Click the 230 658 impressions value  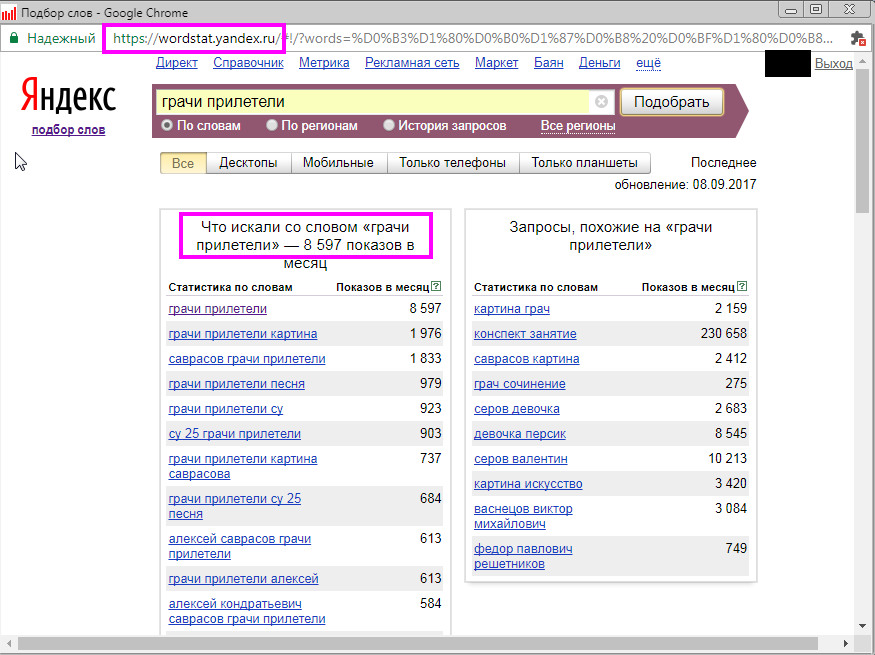point(724,333)
